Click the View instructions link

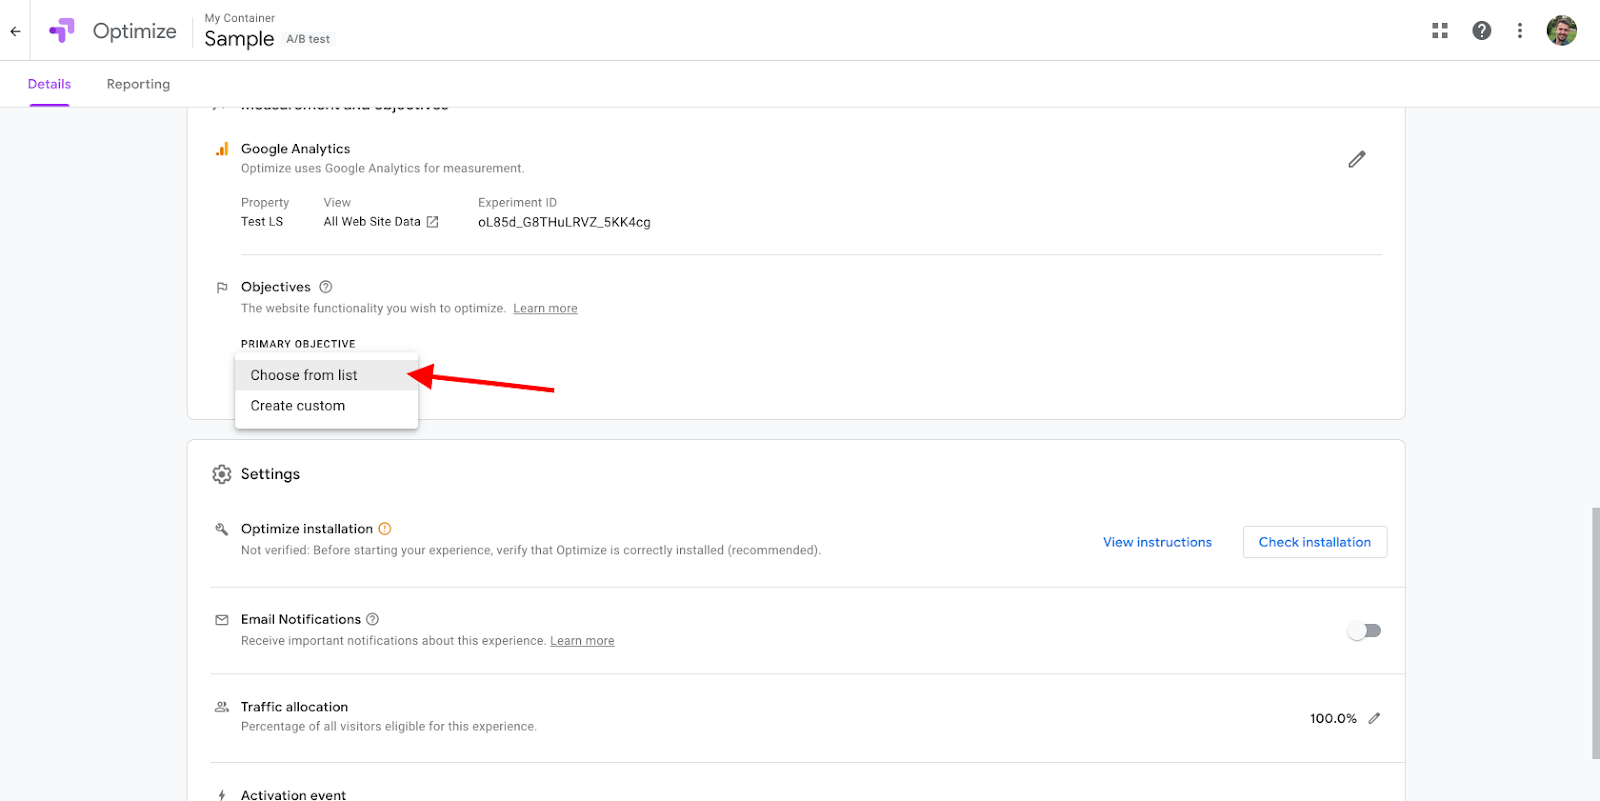1157,542
